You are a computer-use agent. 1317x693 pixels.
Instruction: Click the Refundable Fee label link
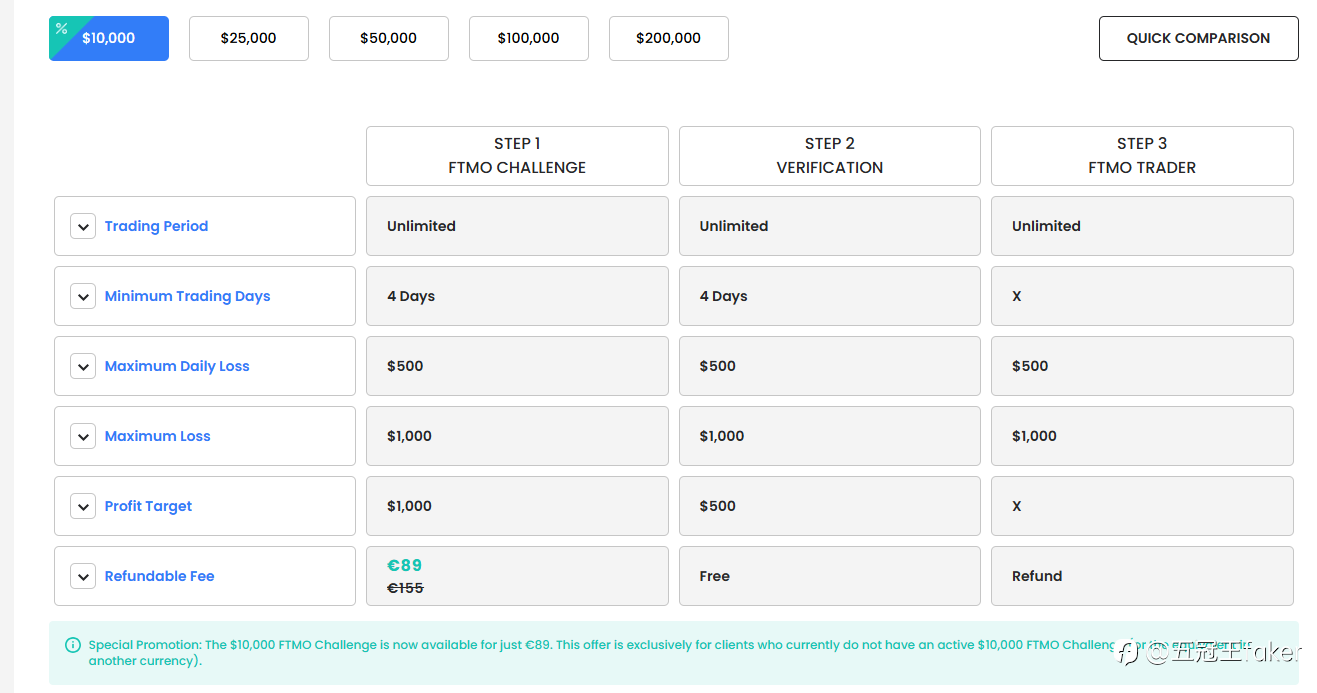coord(160,576)
